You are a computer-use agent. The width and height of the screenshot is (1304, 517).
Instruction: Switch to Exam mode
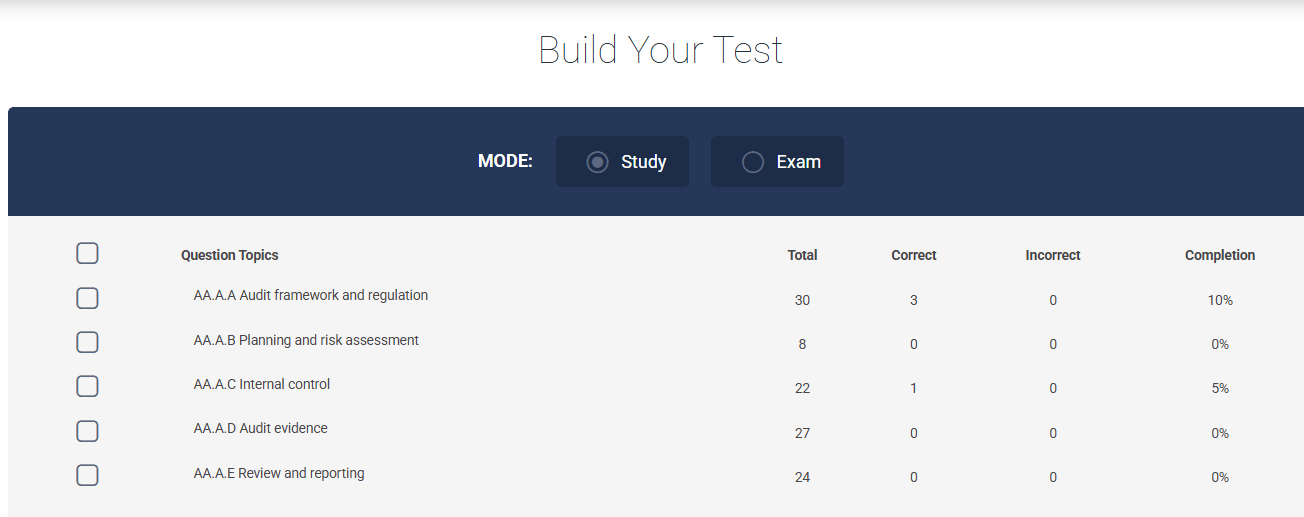pyautogui.click(x=753, y=162)
